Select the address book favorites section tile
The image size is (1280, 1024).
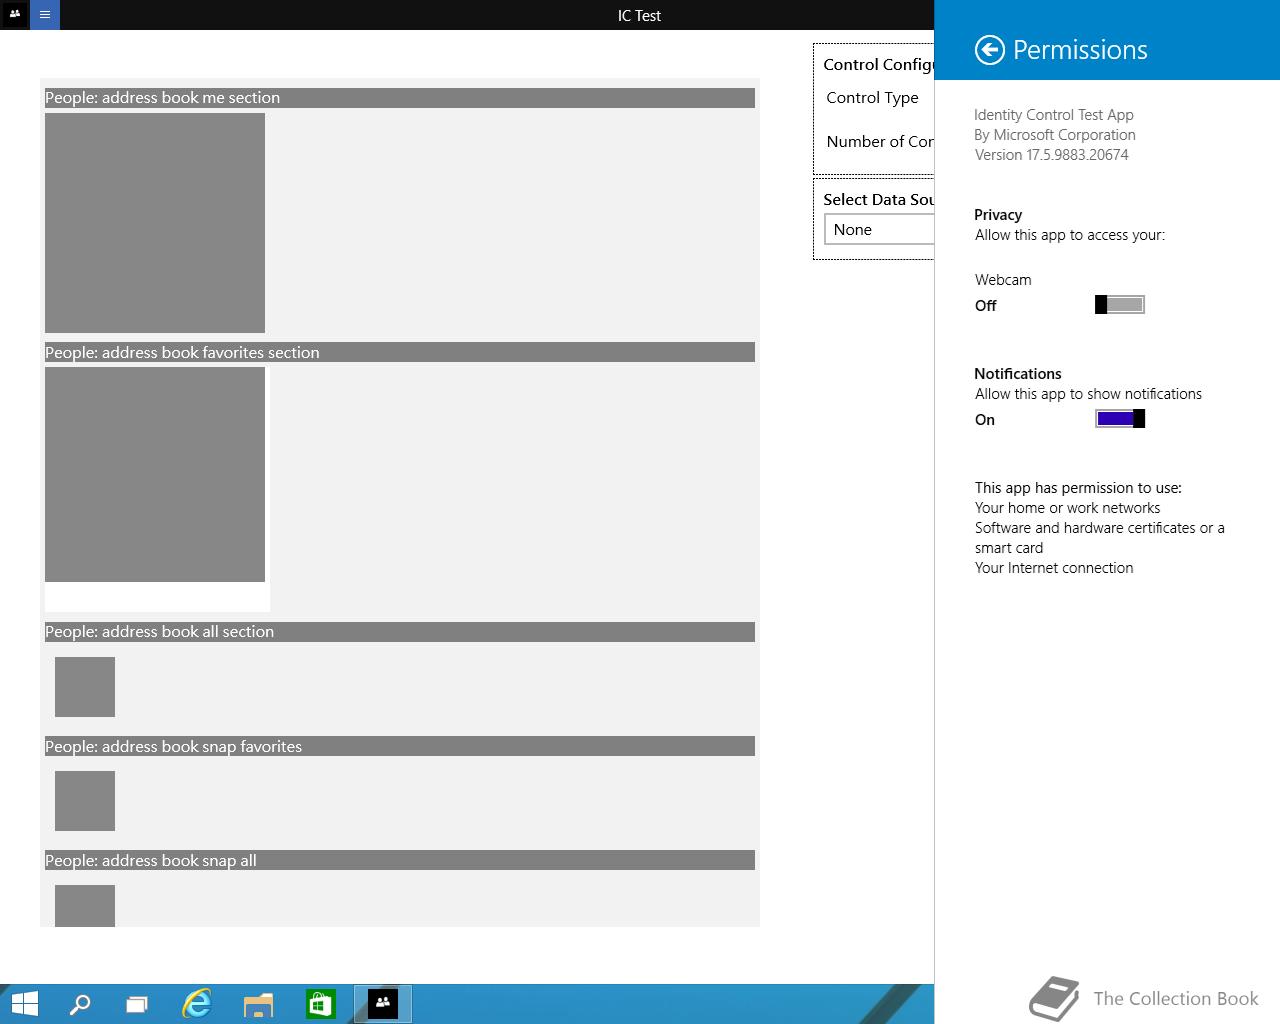click(x=155, y=474)
